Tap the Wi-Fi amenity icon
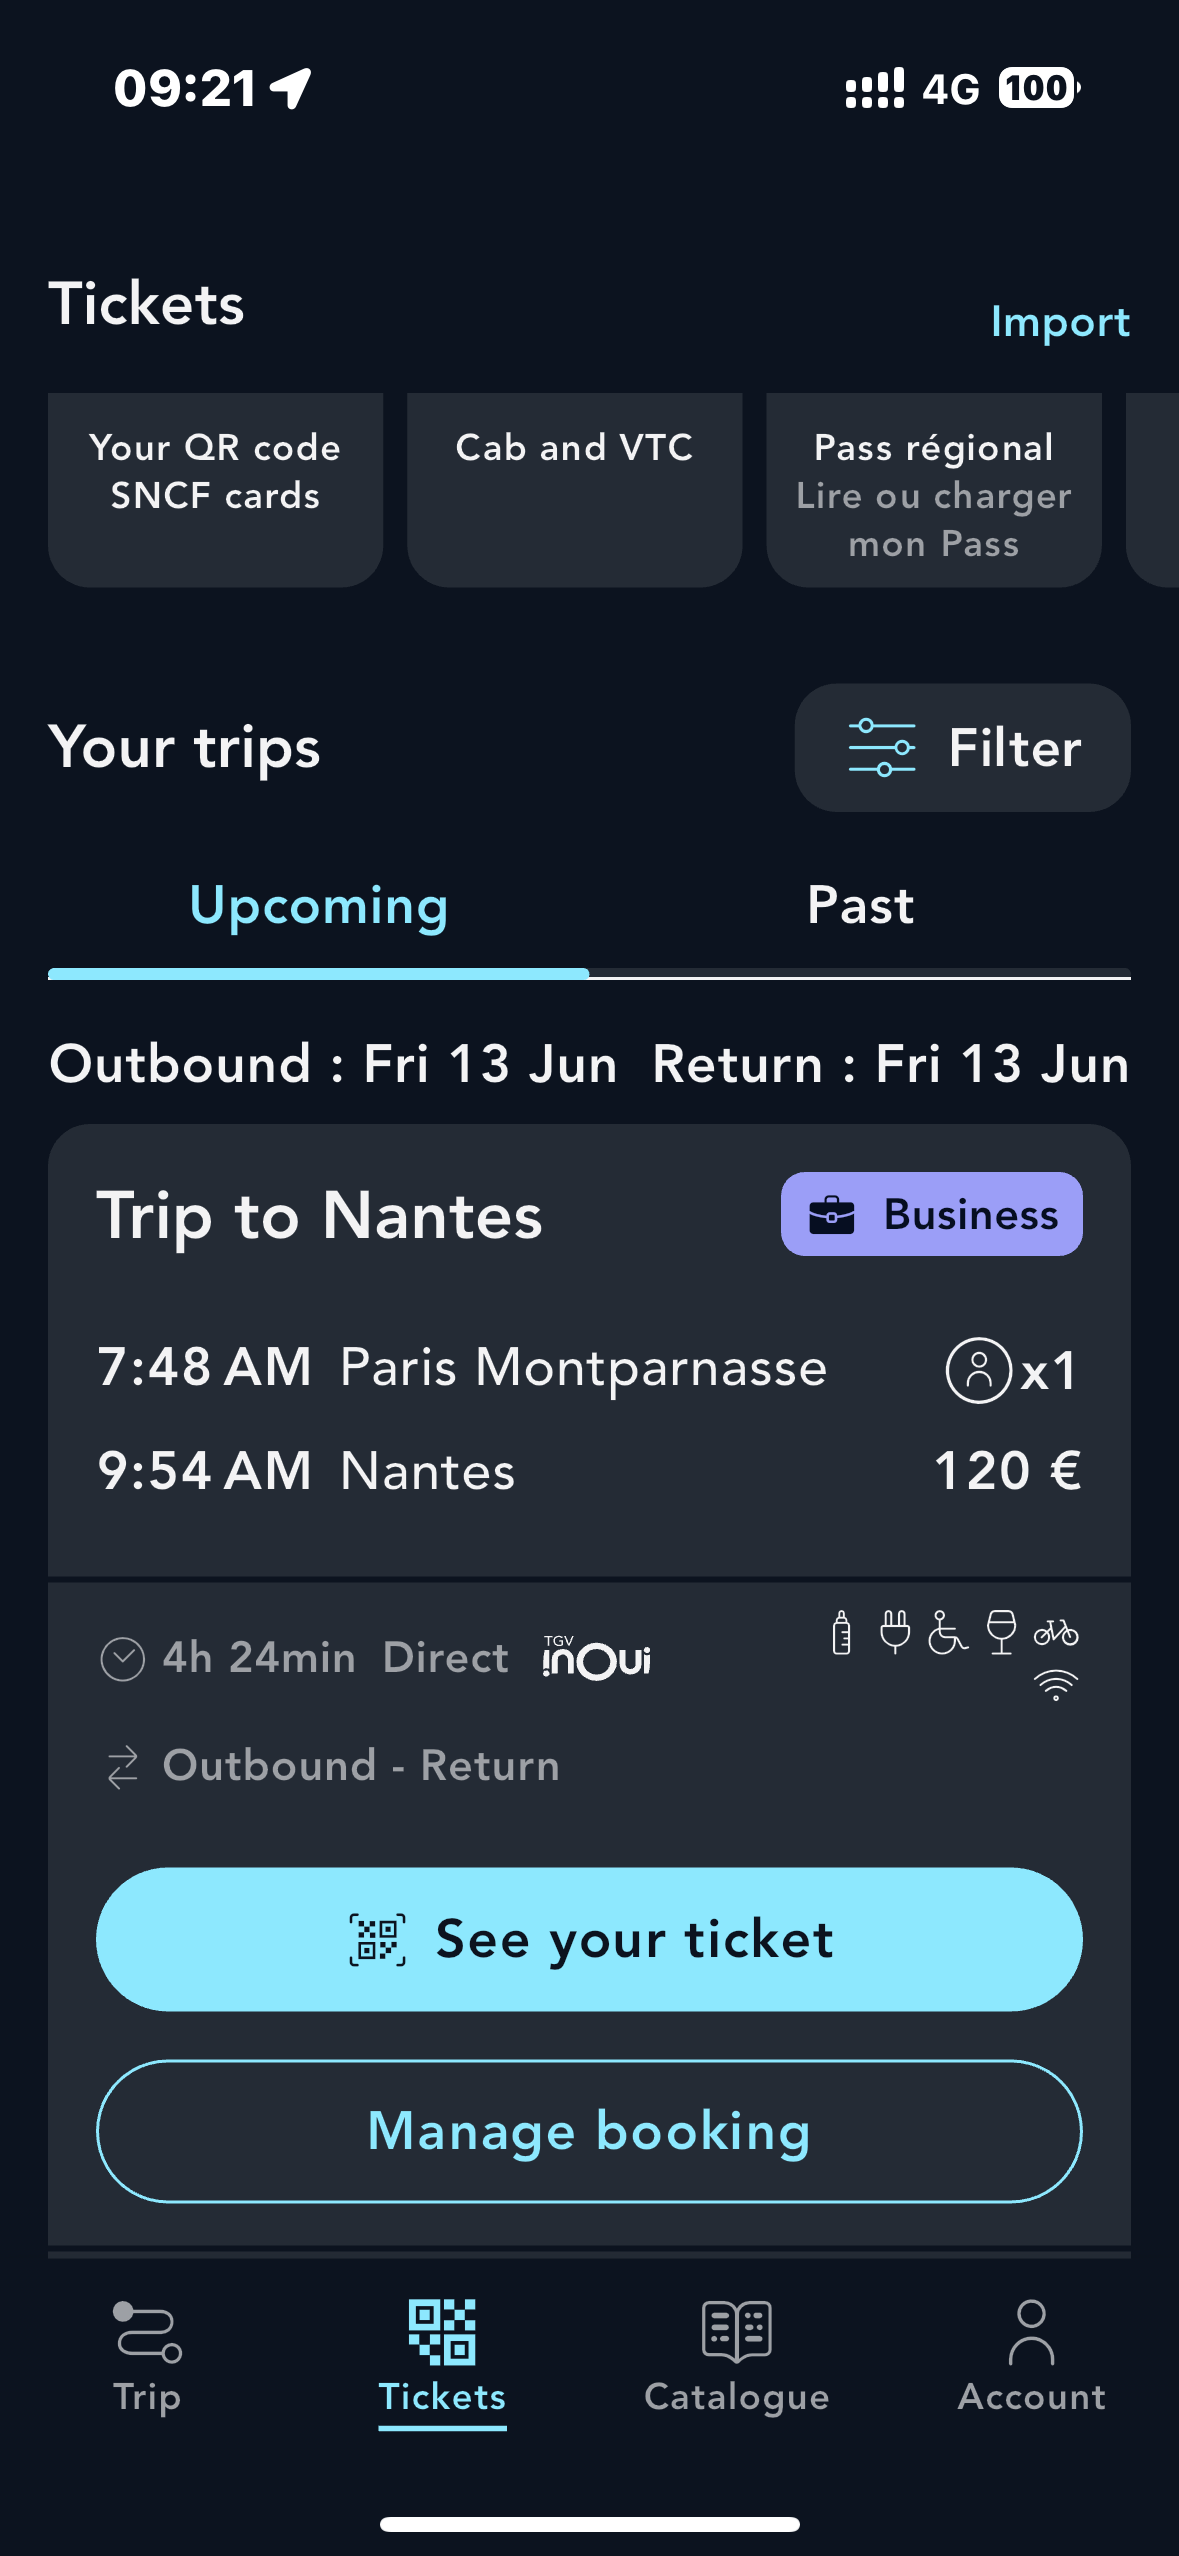Image resolution: width=1179 pixels, height=2556 pixels. point(1056,1685)
